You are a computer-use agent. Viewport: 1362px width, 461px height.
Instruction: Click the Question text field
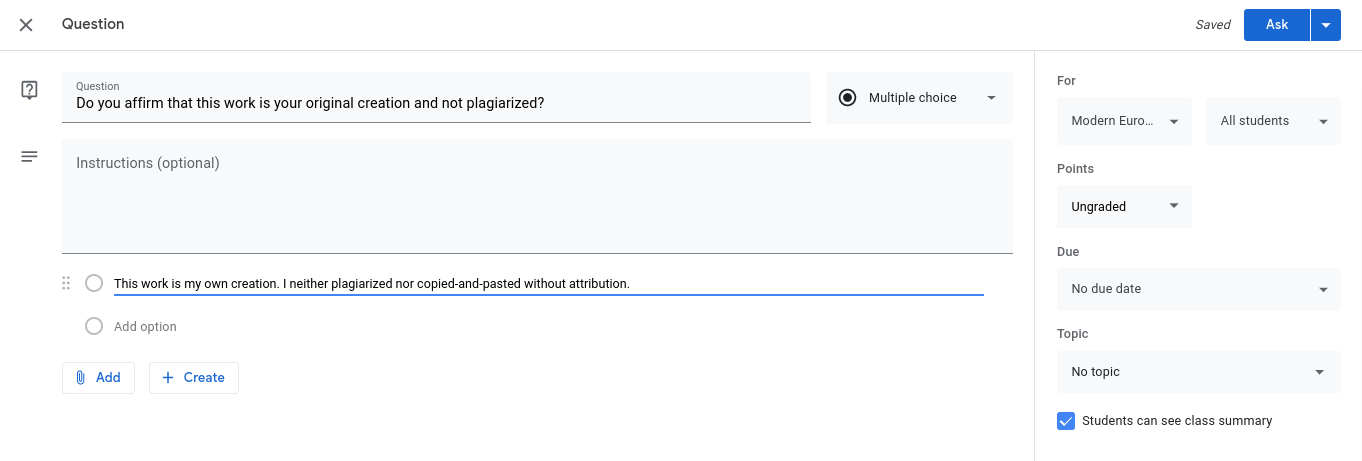click(x=436, y=97)
